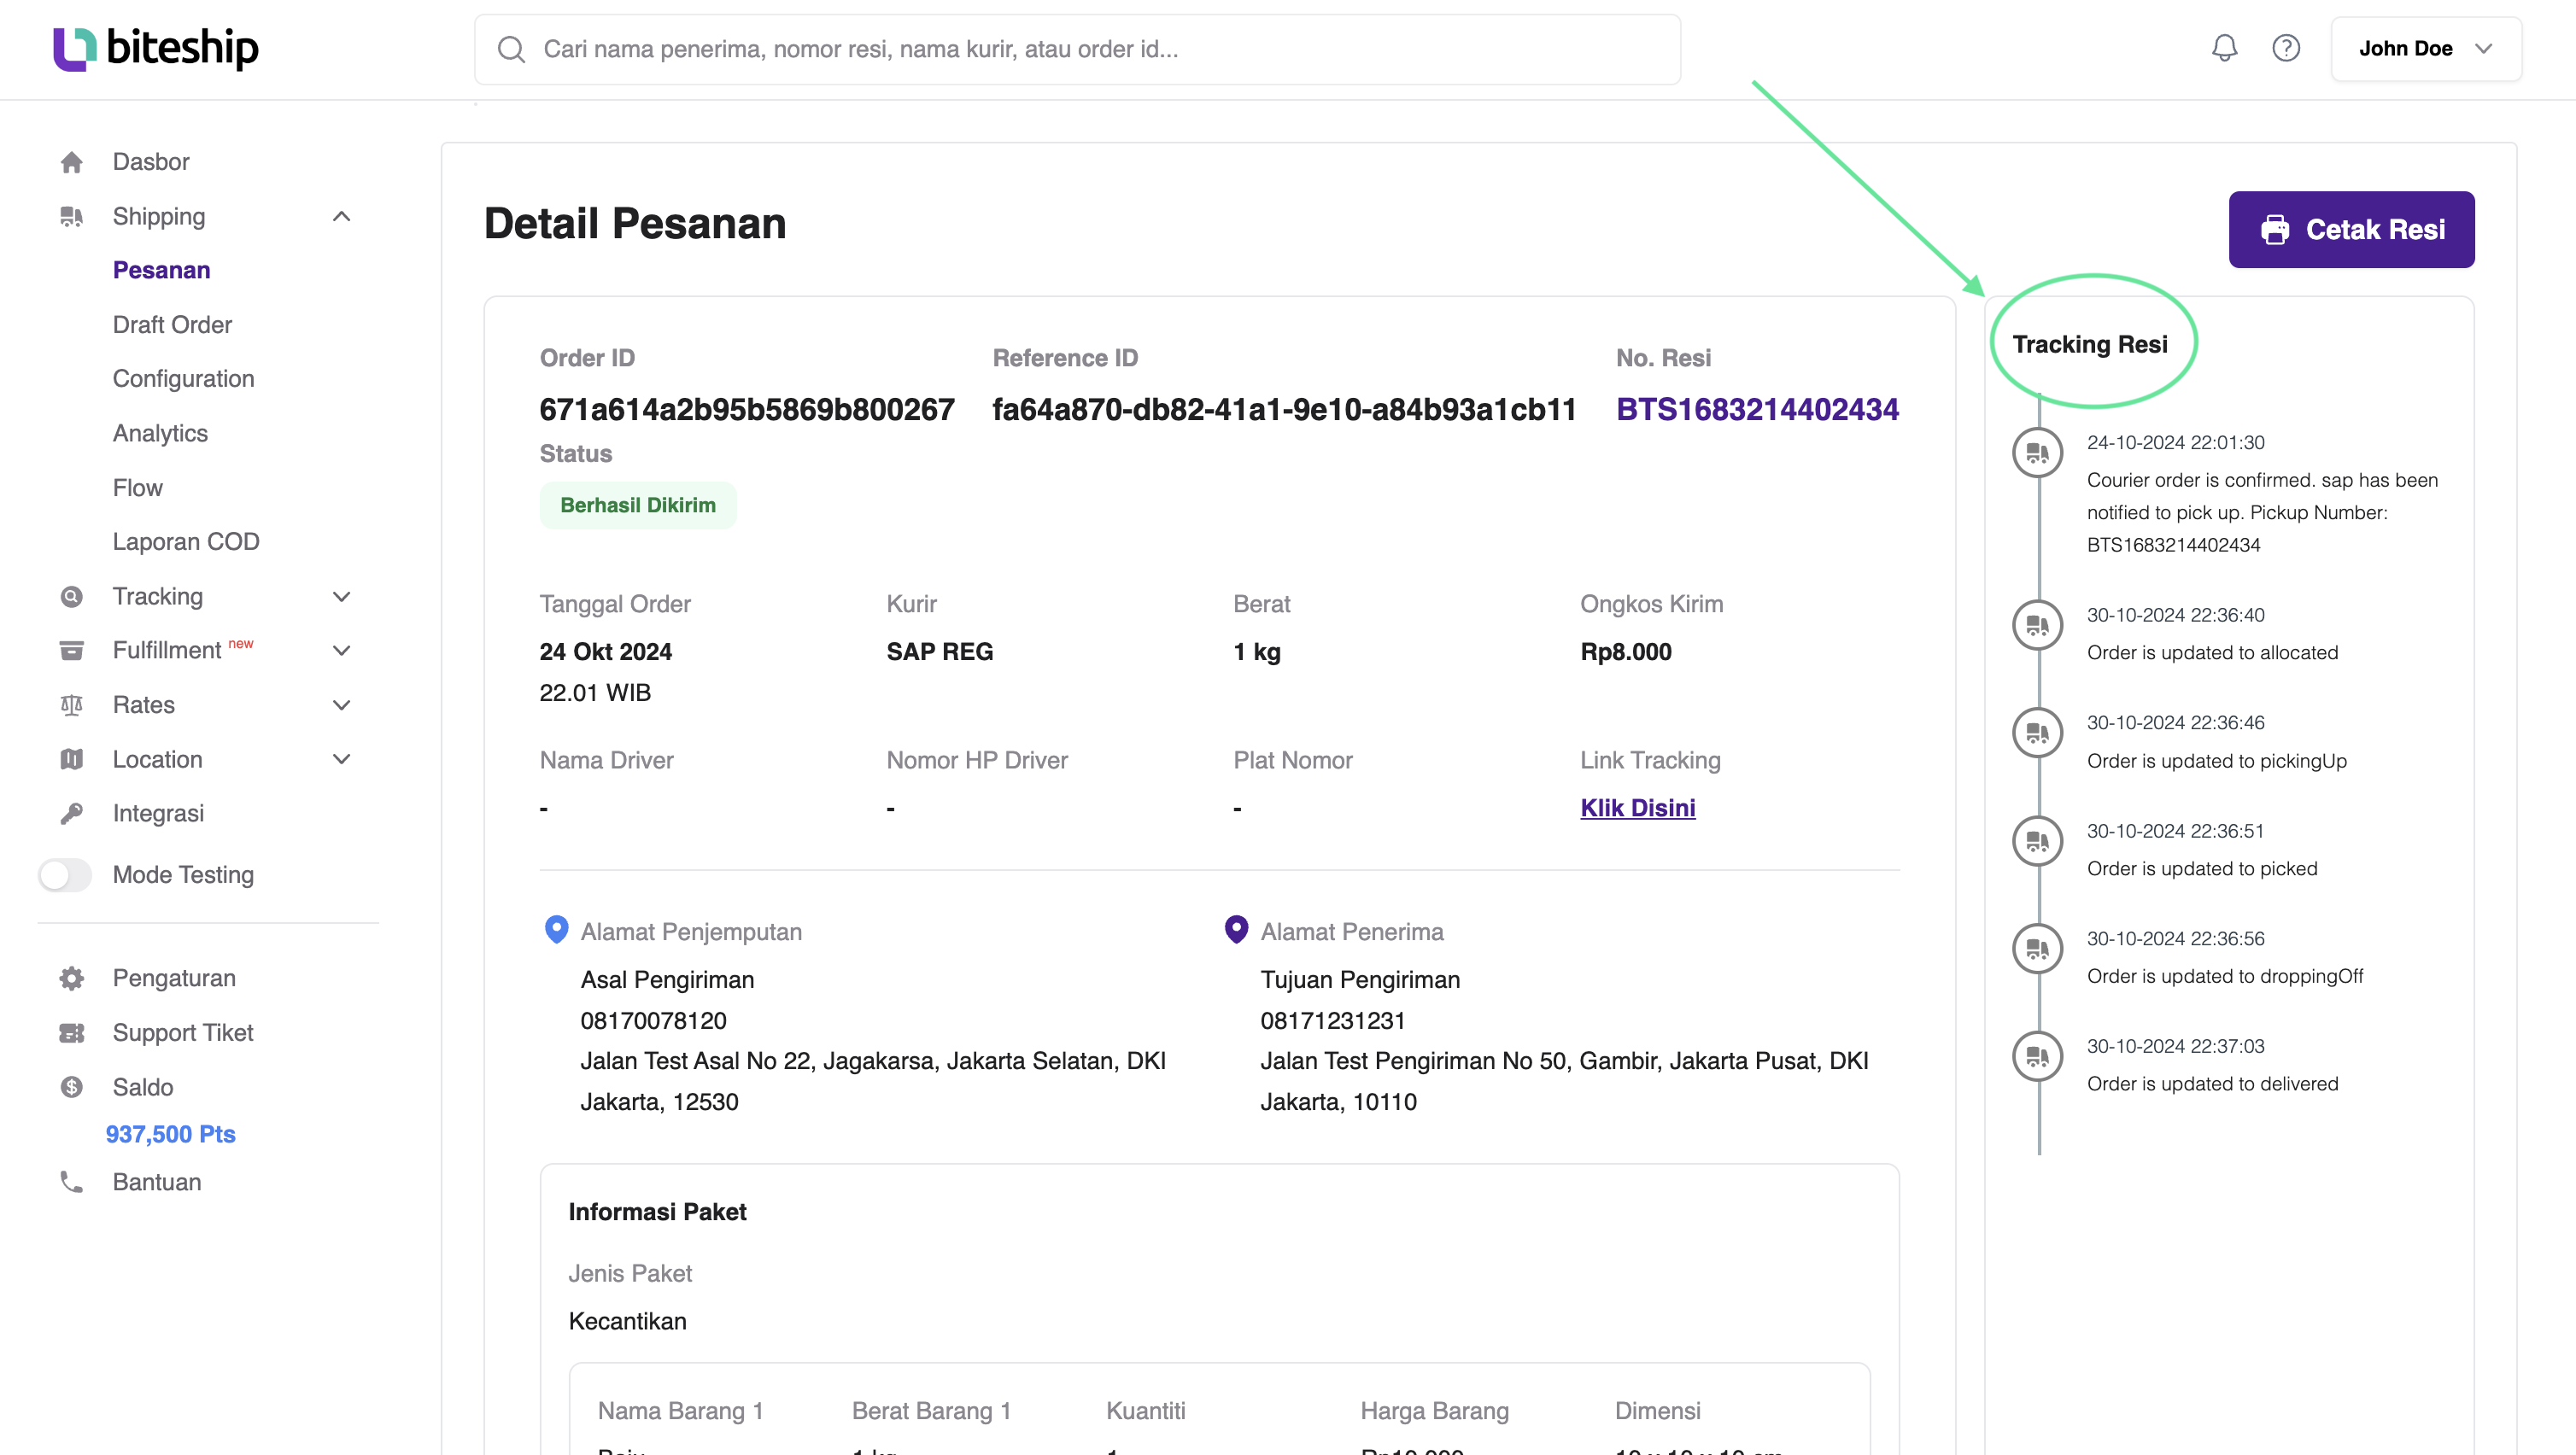Select Reference ID fa64a870-db82-41a1-9e10-a84b93a1cb11

click(x=1284, y=409)
